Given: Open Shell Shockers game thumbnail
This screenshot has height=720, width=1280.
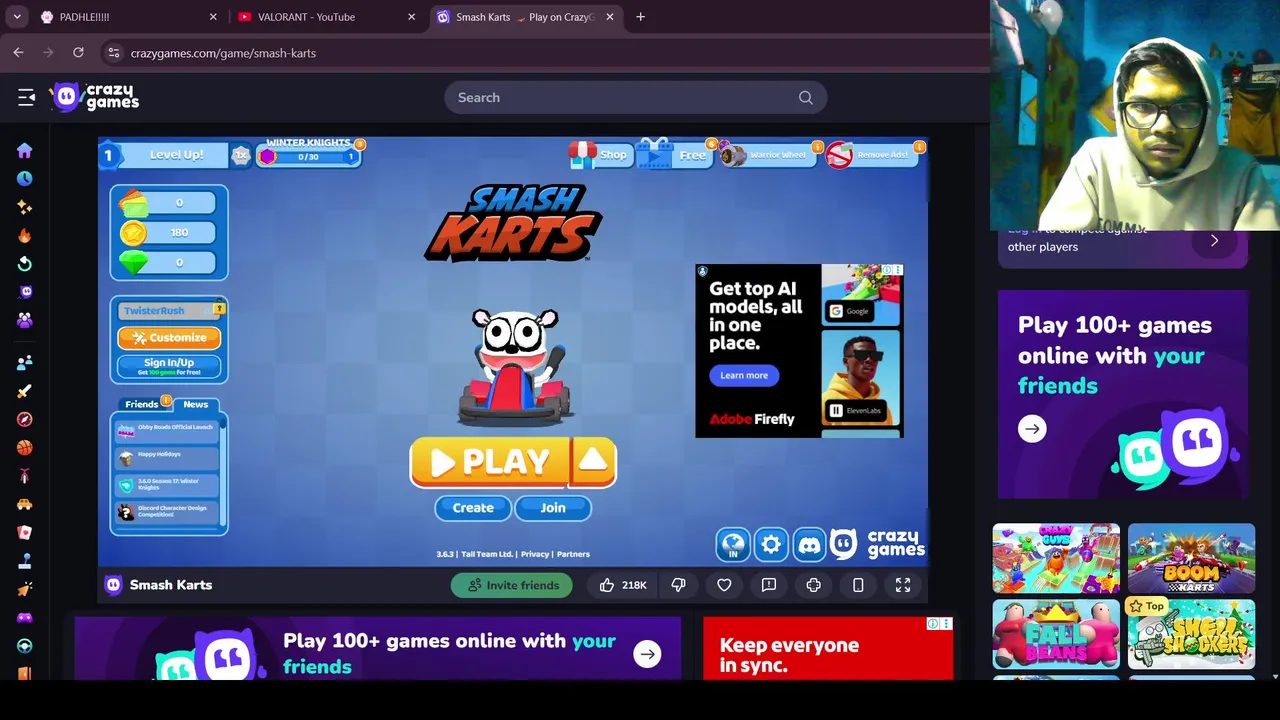Looking at the screenshot, I should (1191, 634).
